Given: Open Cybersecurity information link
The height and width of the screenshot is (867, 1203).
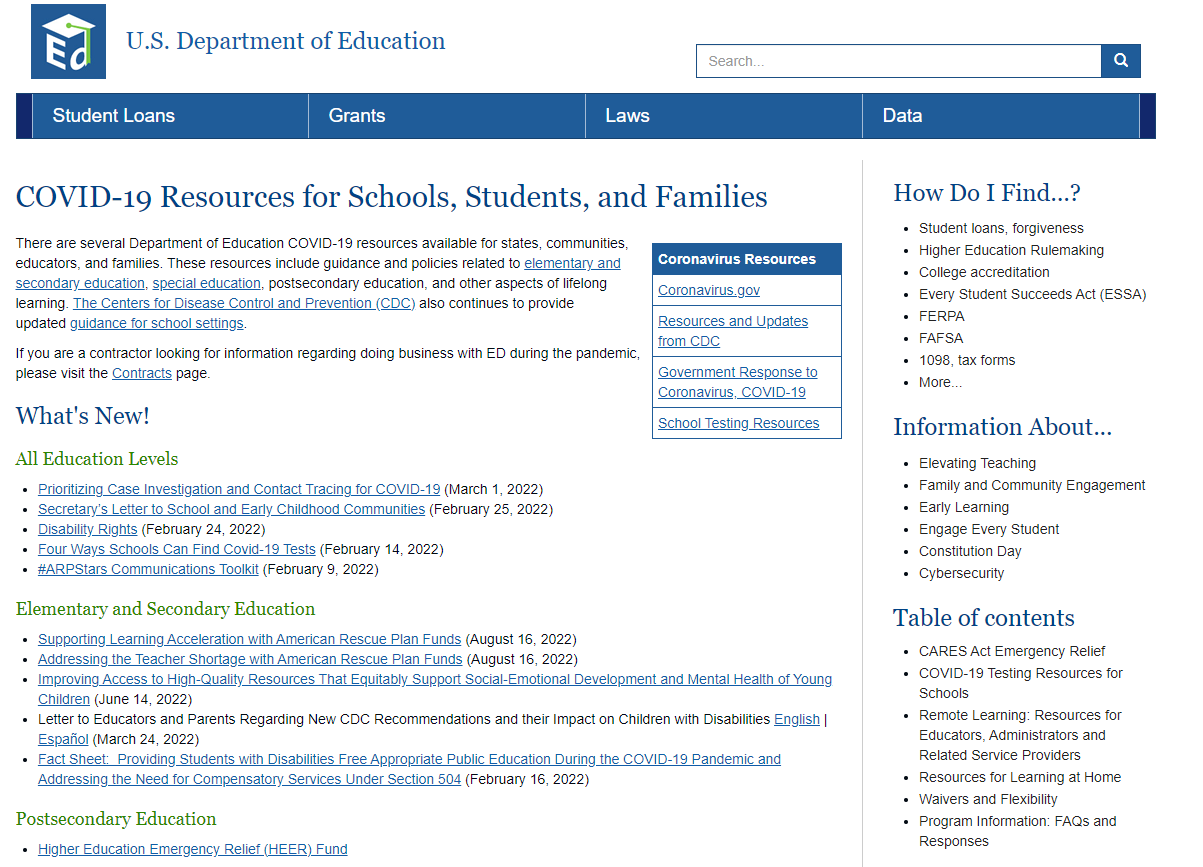Looking at the screenshot, I should [x=961, y=573].
